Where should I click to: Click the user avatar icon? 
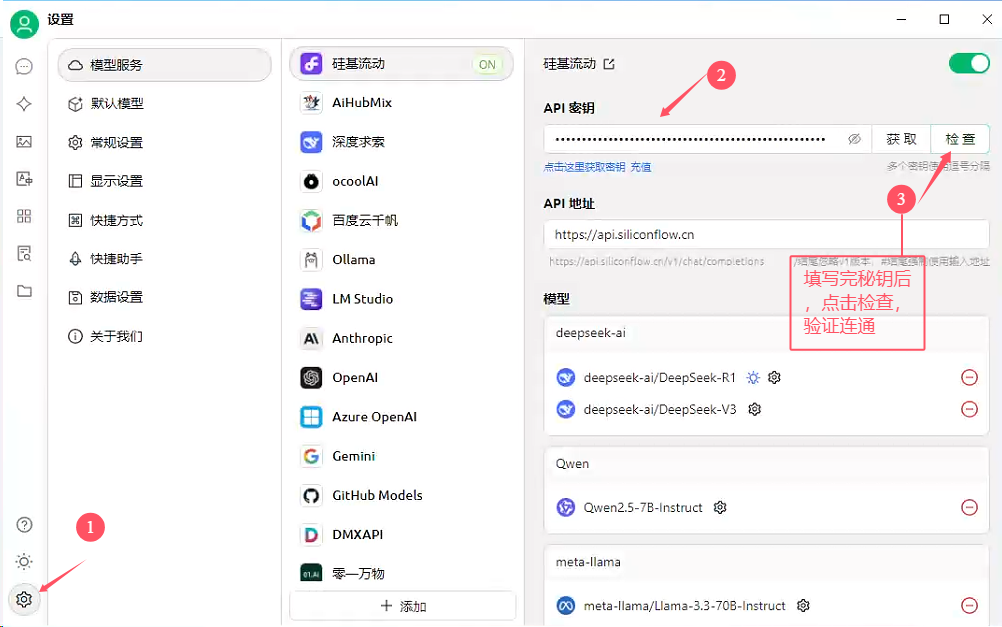[x=24, y=24]
